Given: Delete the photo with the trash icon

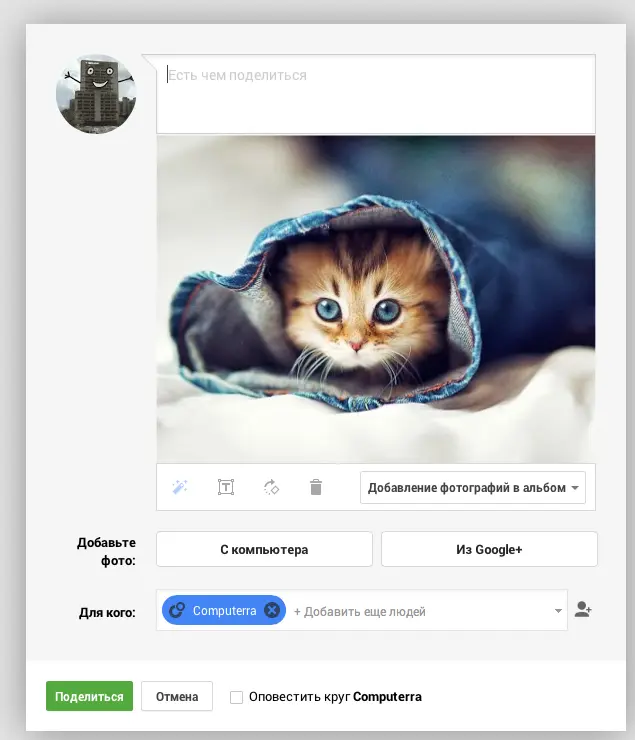Looking at the screenshot, I should click(x=316, y=487).
